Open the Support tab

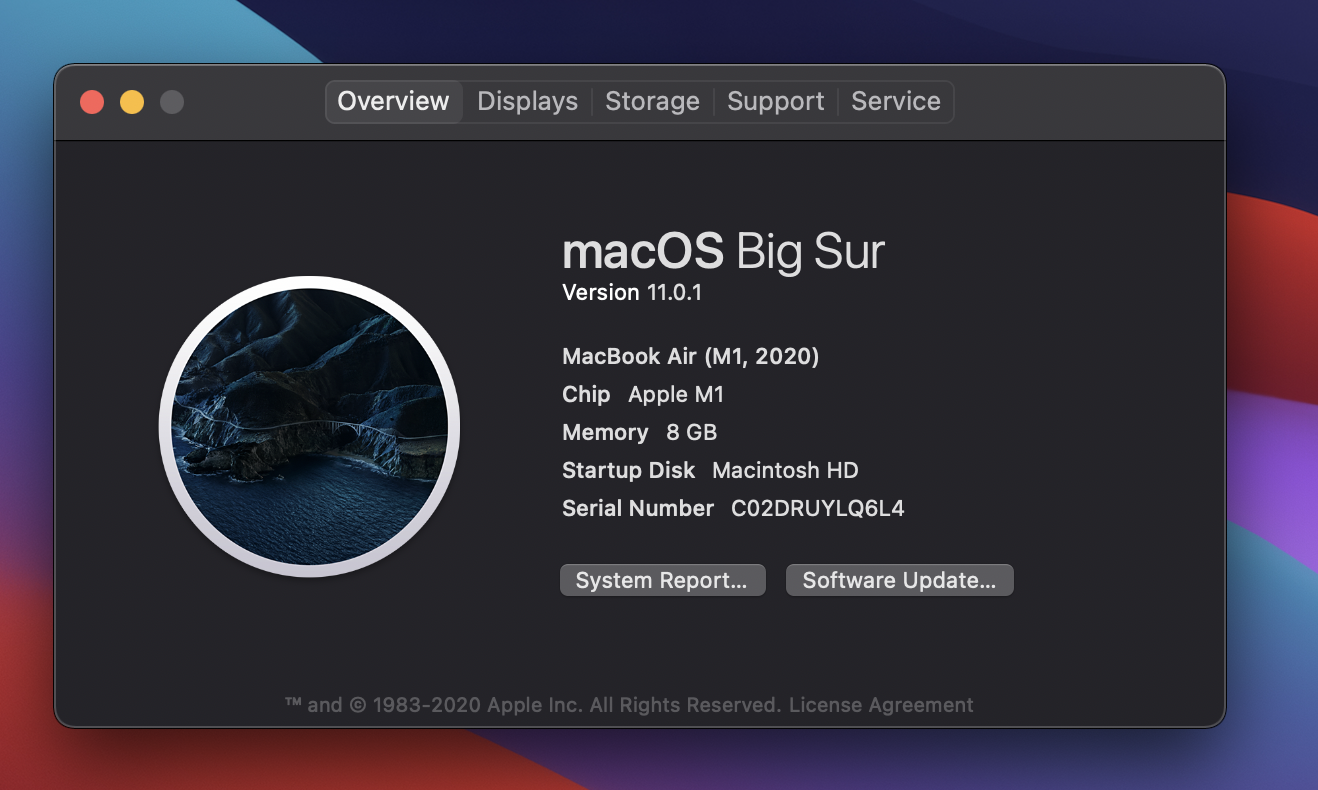pyautogui.click(x=775, y=101)
